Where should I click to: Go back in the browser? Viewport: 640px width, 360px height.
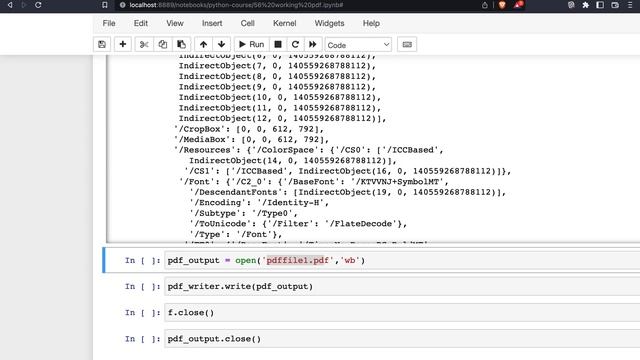(10, 5)
